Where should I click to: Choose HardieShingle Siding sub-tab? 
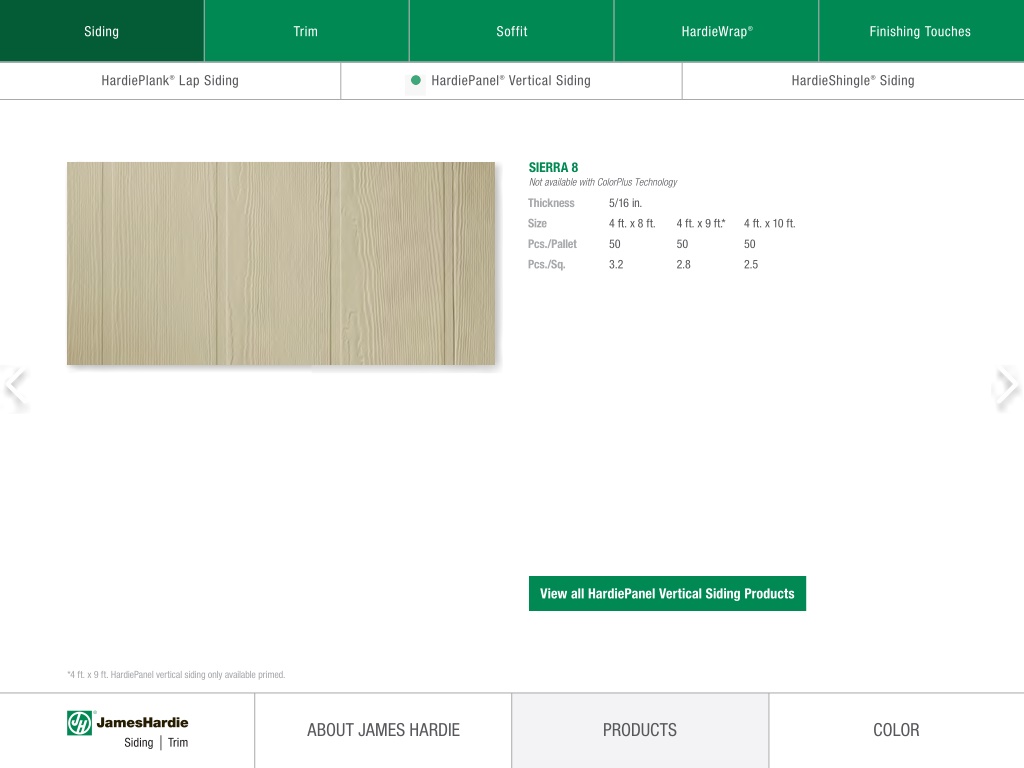tap(853, 80)
